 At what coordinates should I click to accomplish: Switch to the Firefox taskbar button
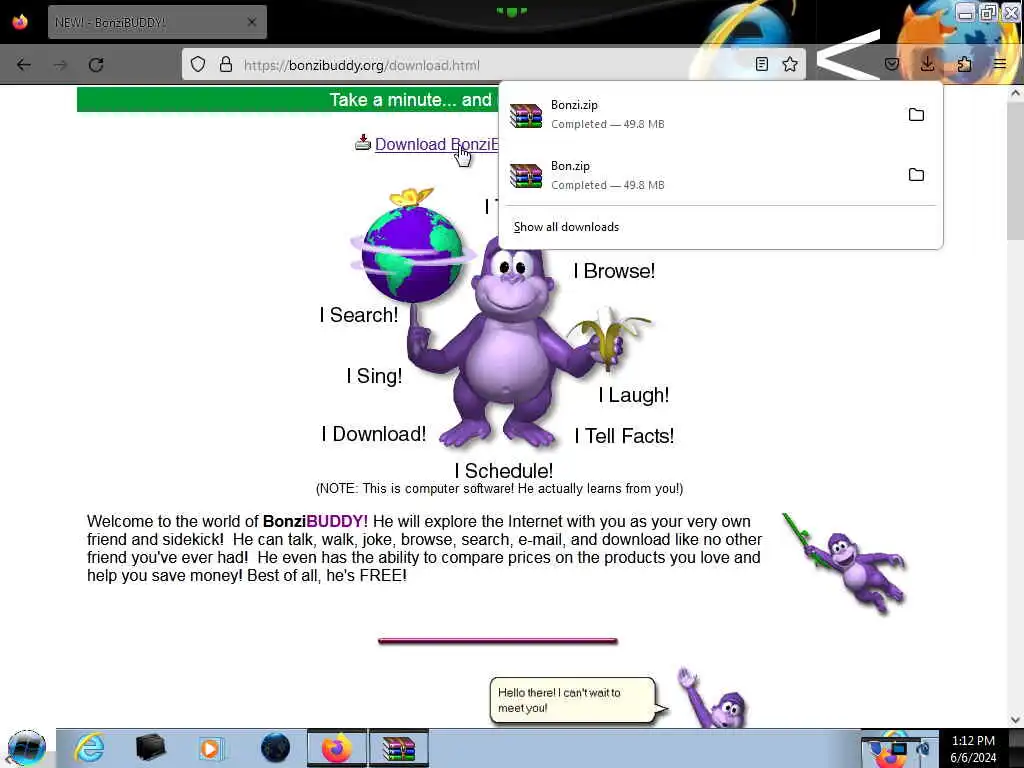click(x=336, y=748)
